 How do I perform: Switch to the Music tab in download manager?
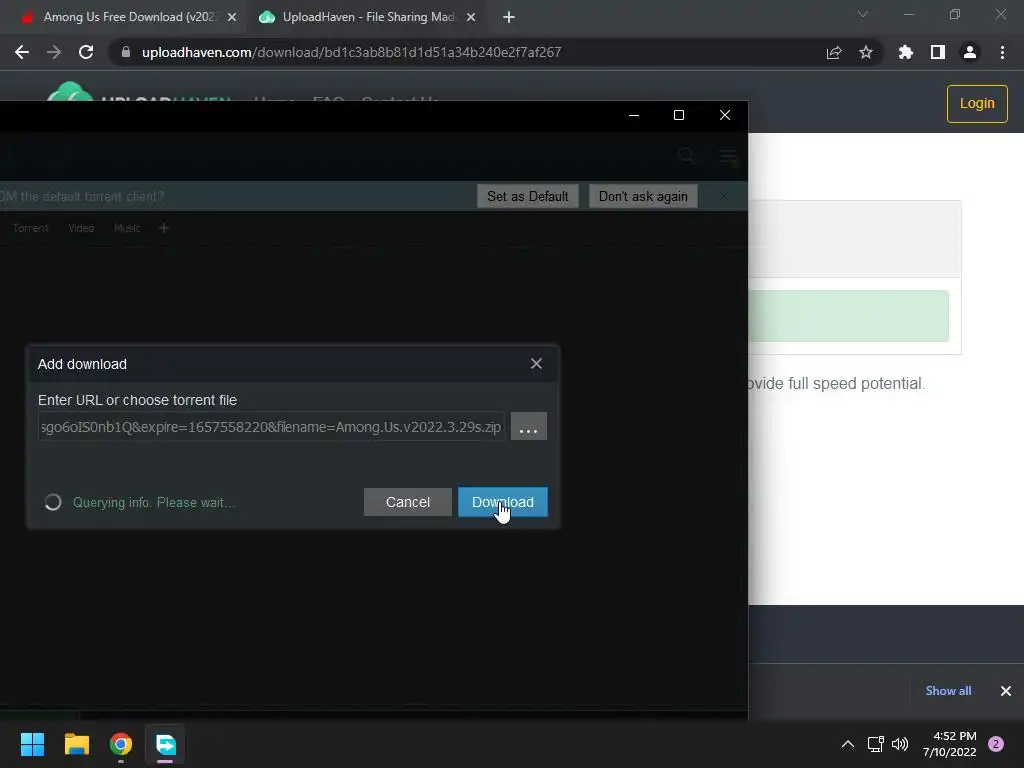coord(127,228)
